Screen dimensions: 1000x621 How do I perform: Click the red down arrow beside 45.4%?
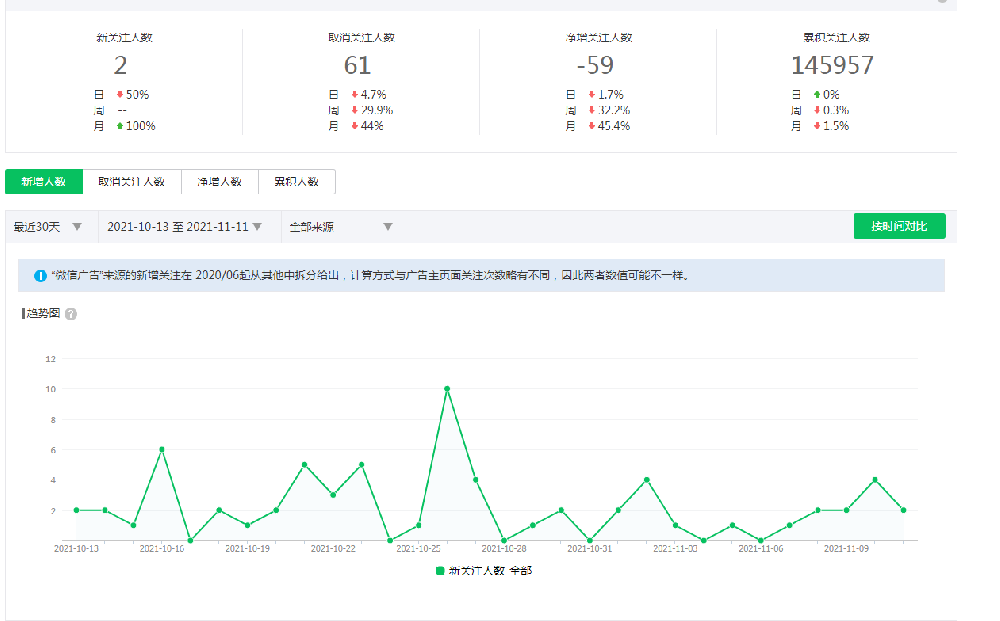coord(593,126)
